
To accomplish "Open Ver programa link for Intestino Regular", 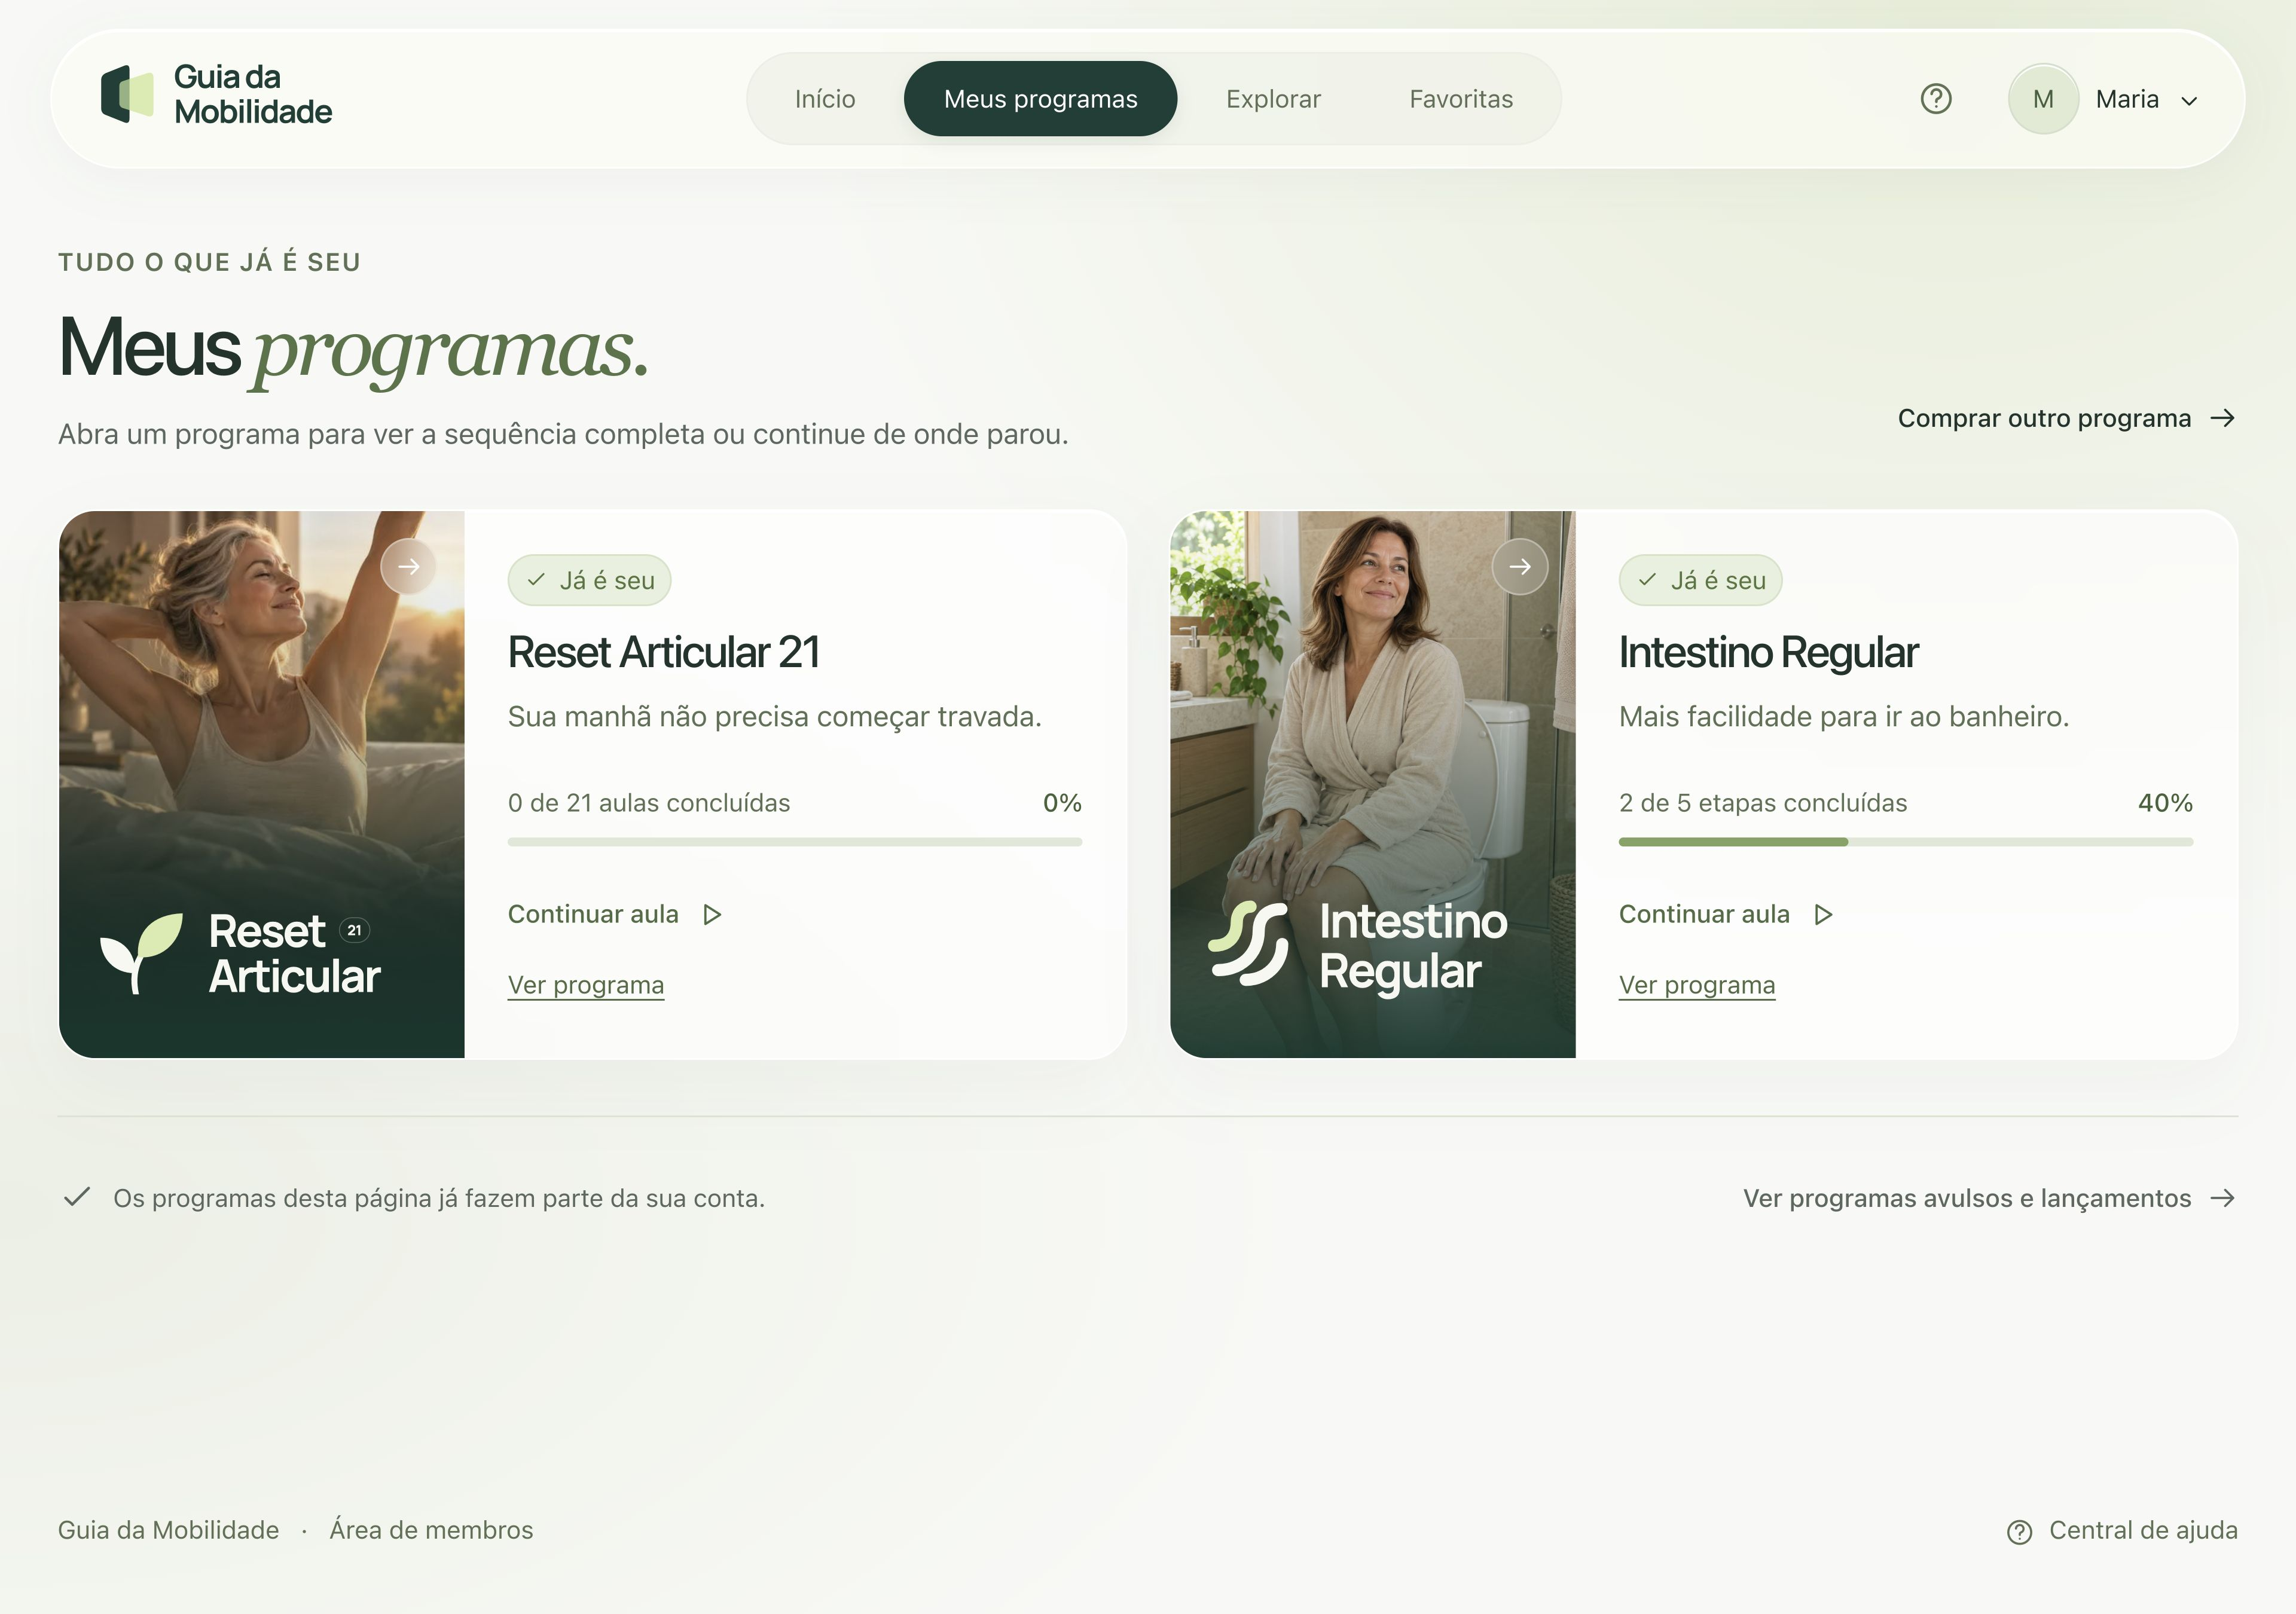I will coord(1697,985).
